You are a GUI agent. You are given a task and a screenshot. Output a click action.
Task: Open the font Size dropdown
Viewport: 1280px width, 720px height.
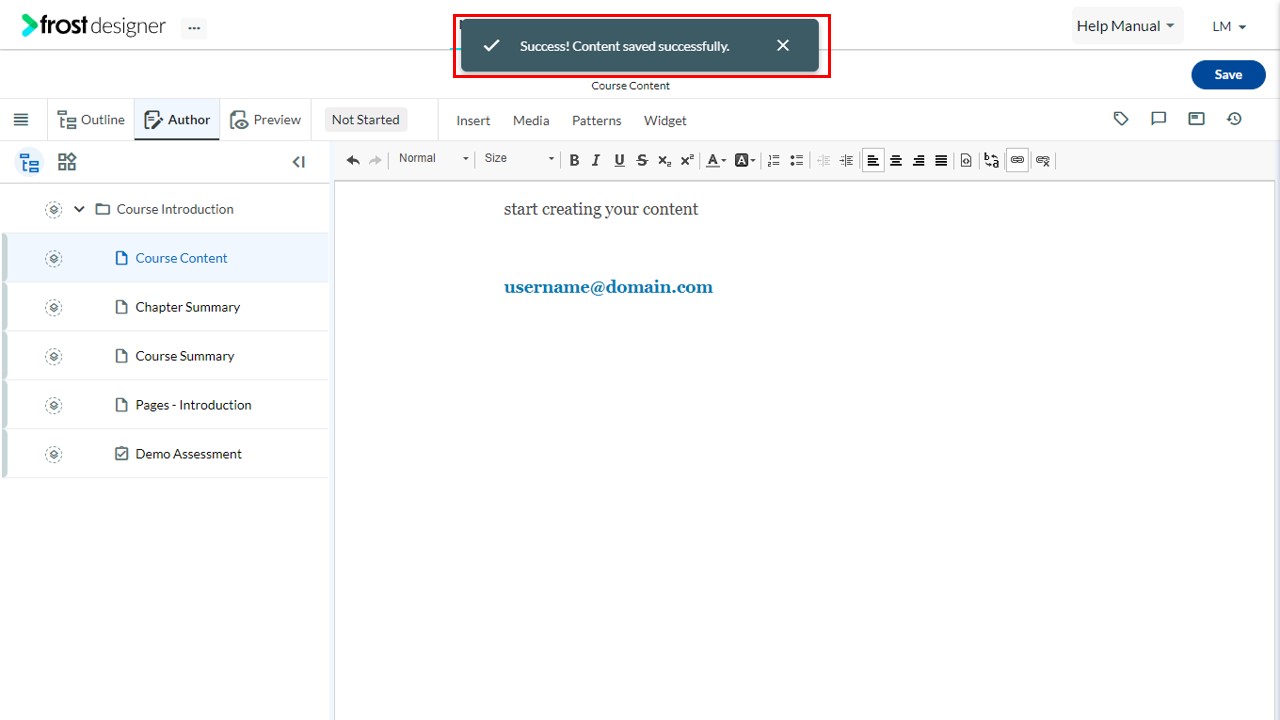tap(519, 158)
